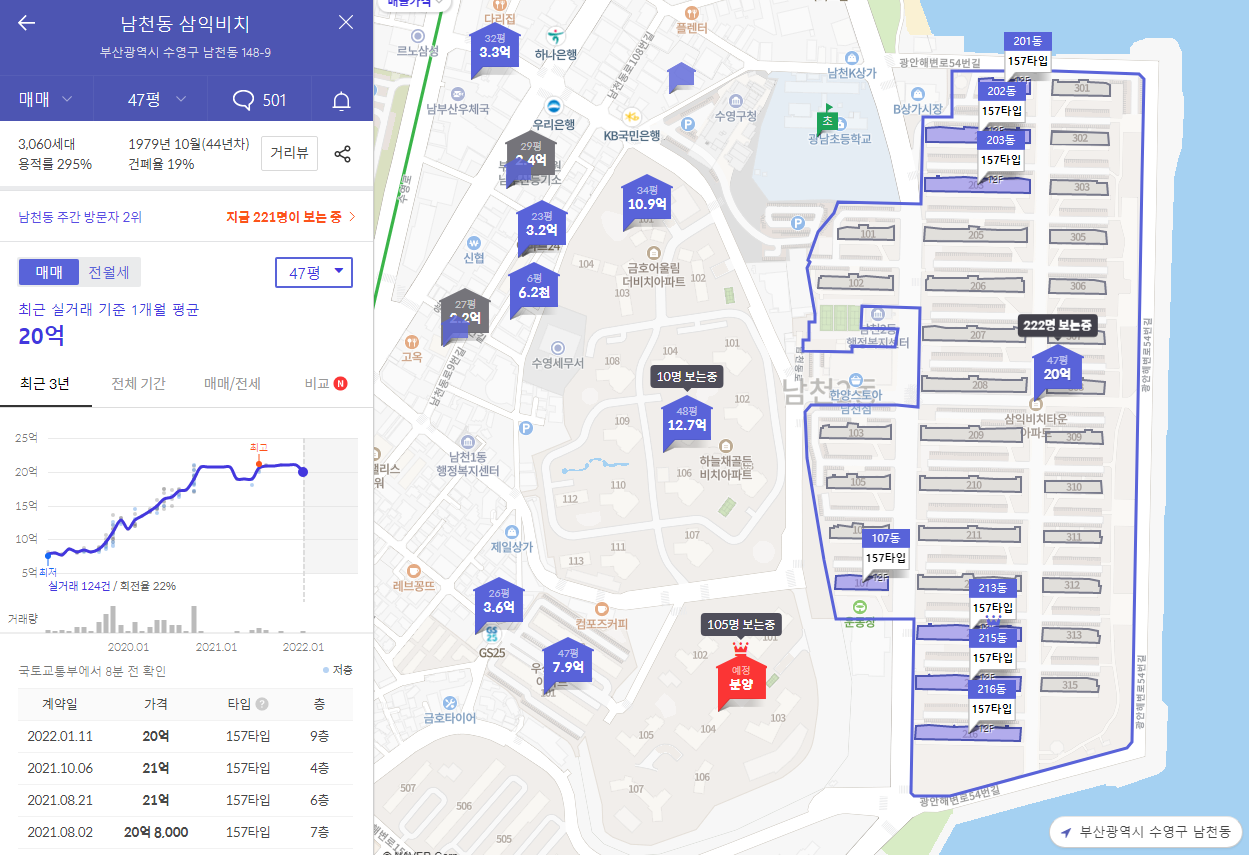Screen dimensions: 1249x855
Task: Open the 거리뷰 street view
Action: click(x=290, y=154)
